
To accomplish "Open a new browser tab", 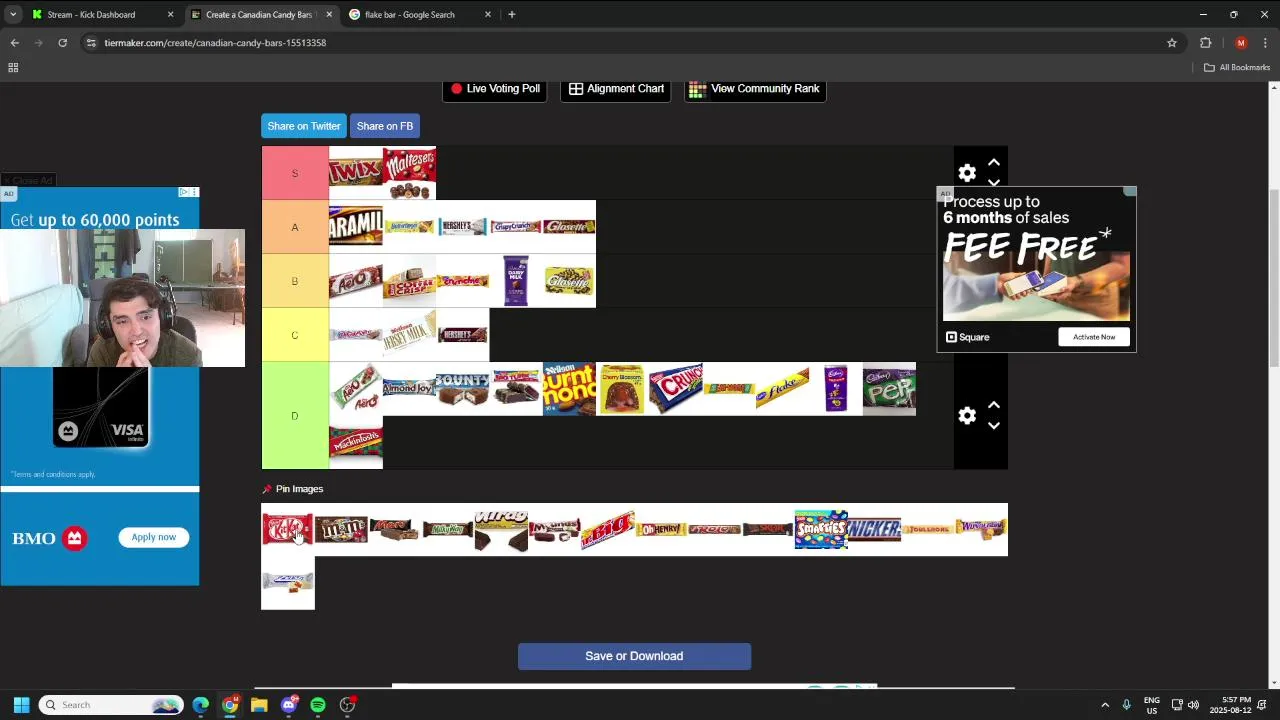I will [x=512, y=15].
